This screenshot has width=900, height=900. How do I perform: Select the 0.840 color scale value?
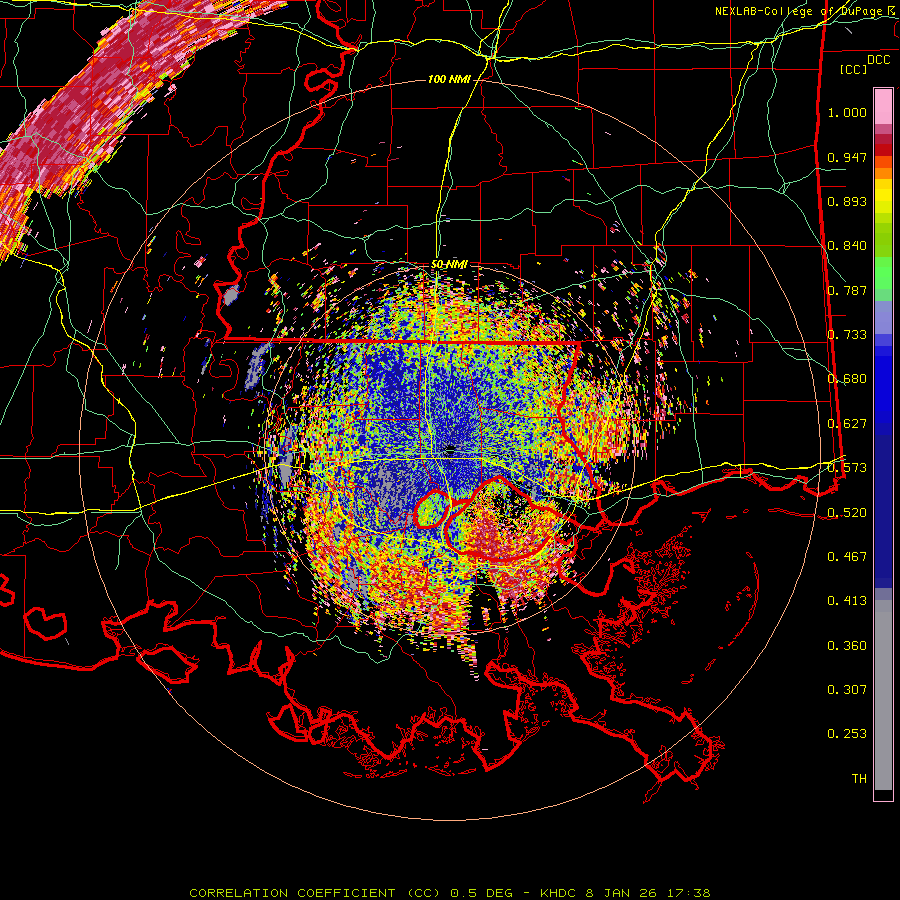[x=847, y=246]
